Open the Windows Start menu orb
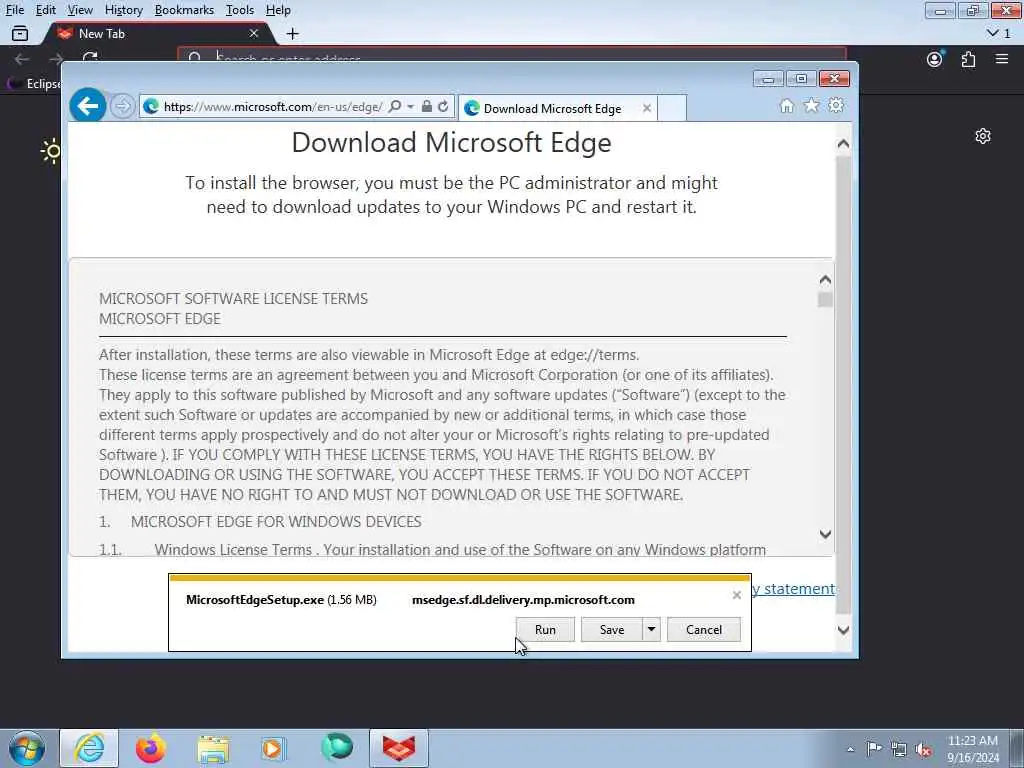Image resolution: width=1024 pixels, height=768 pixels. (27, 749)
